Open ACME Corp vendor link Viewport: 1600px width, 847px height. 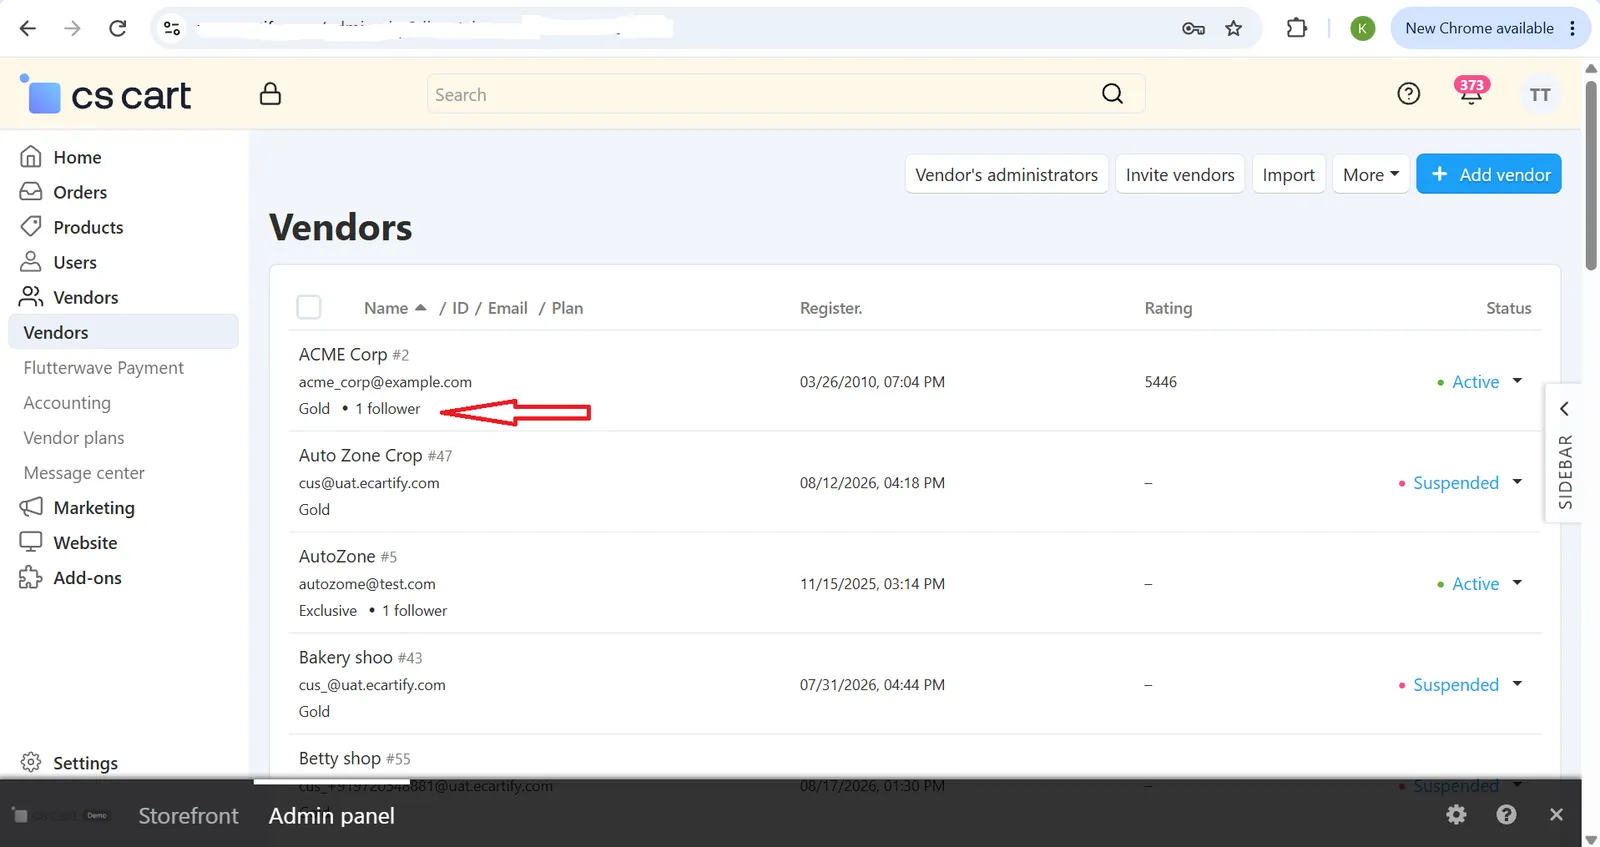(343, 354)
